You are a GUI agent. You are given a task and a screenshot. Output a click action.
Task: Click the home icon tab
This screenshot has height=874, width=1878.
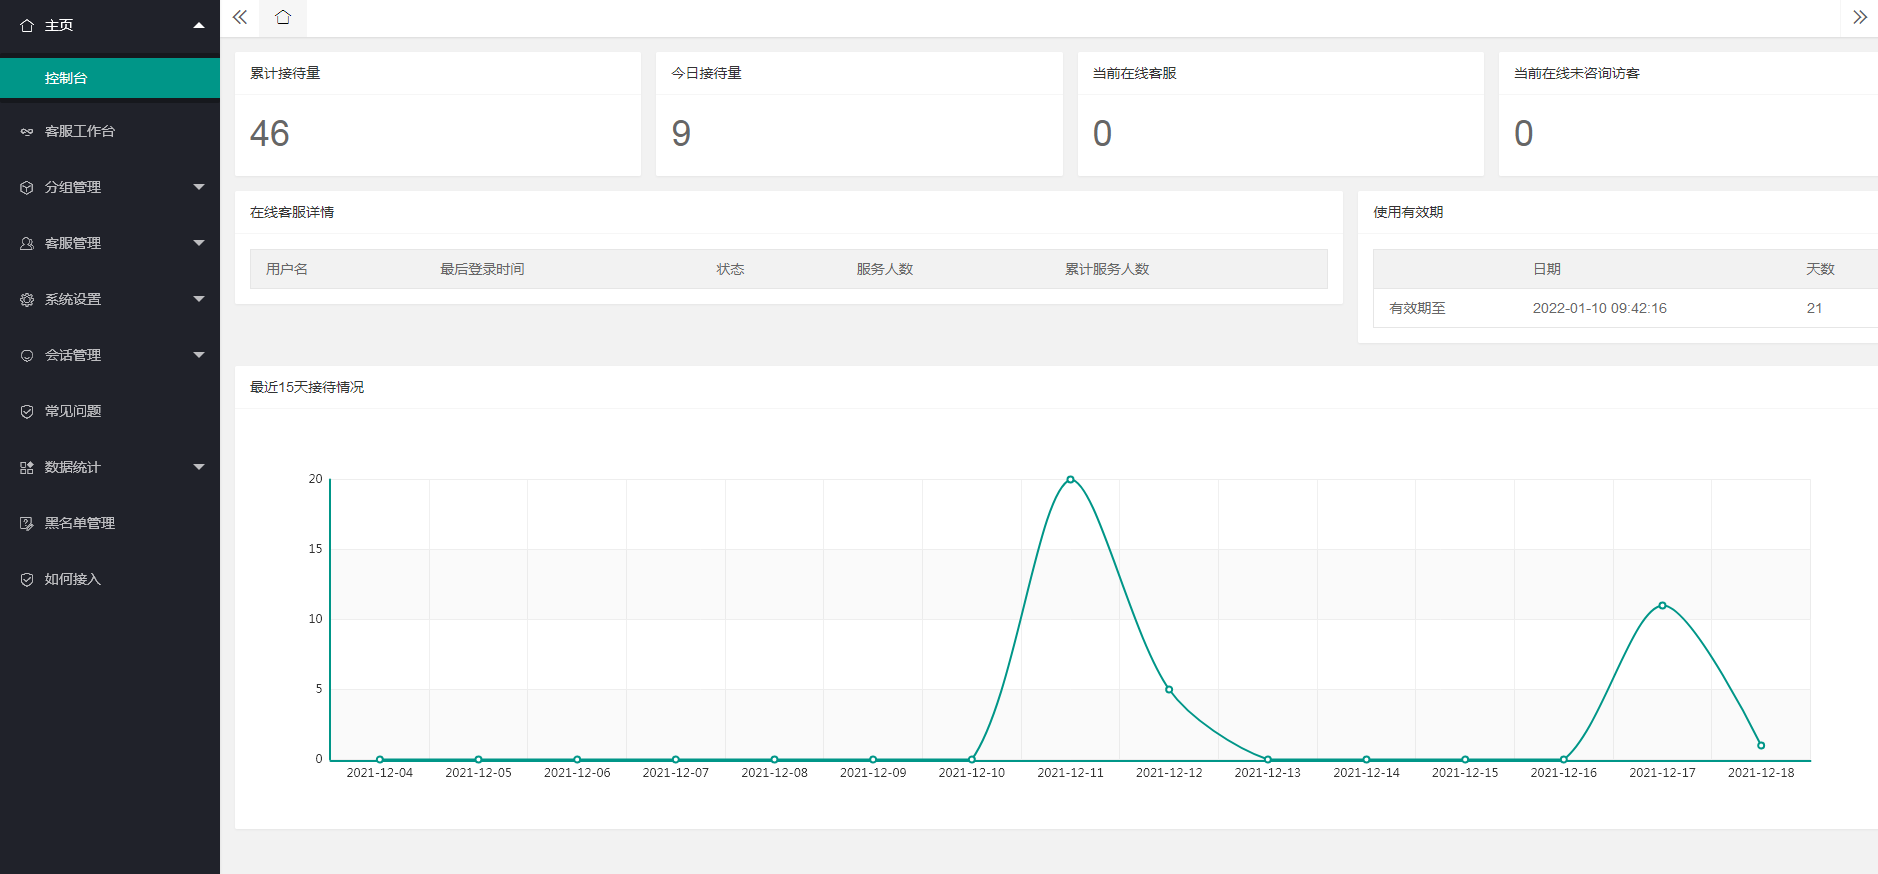point(283,17)
